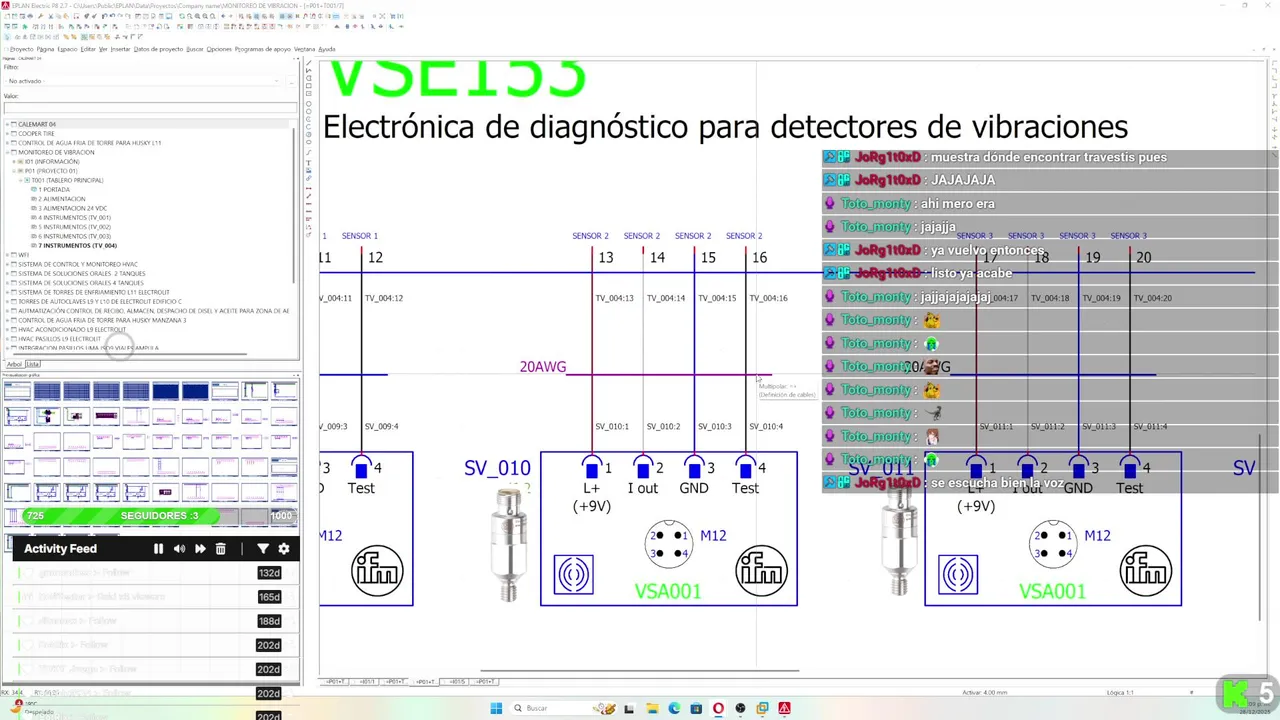Open the Programas de apoyo menu
Screen dimensions: 1280x720
click(263, 49)
